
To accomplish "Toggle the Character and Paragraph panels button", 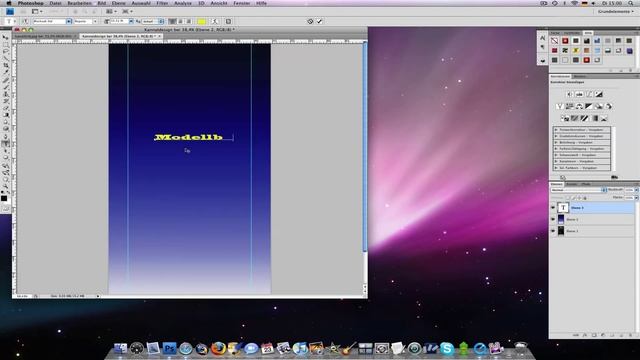I will pos(228,21).
